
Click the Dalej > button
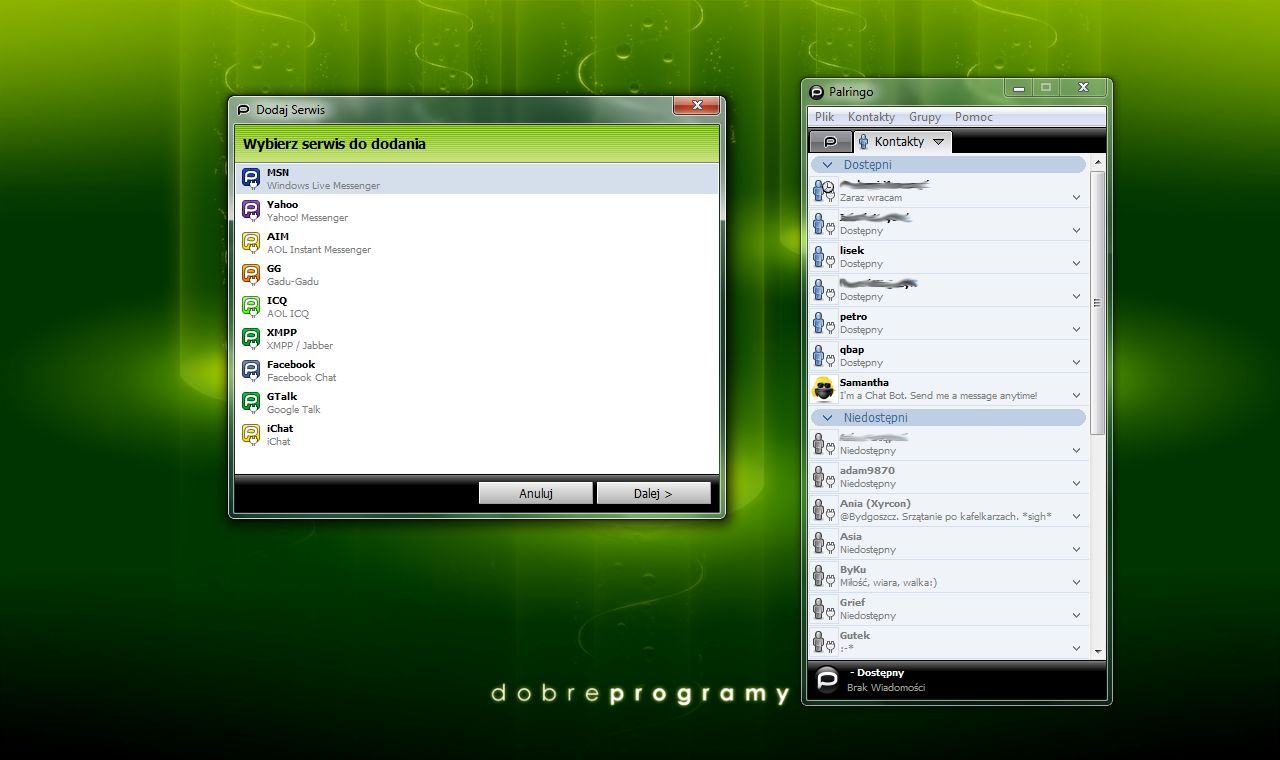coord(653,493)
